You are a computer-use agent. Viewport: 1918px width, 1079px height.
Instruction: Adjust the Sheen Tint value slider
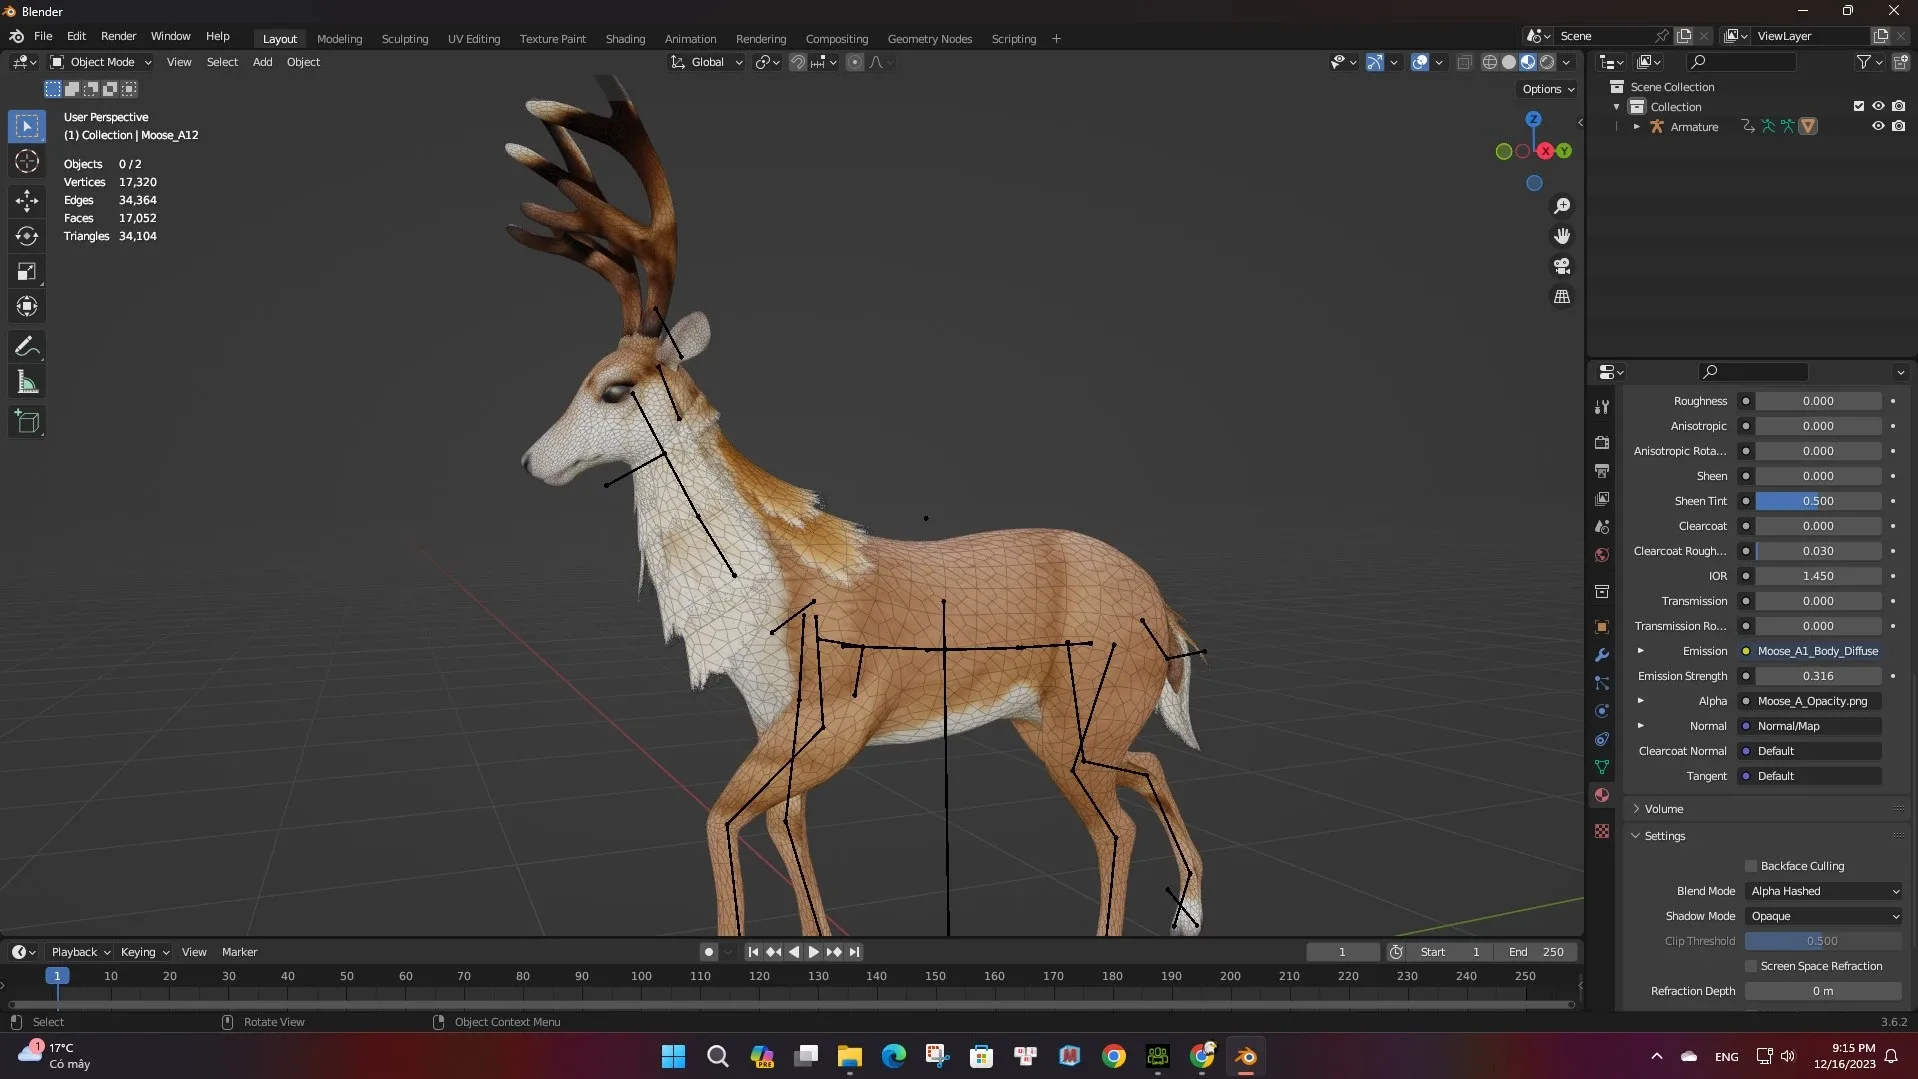coord(1817,501)
